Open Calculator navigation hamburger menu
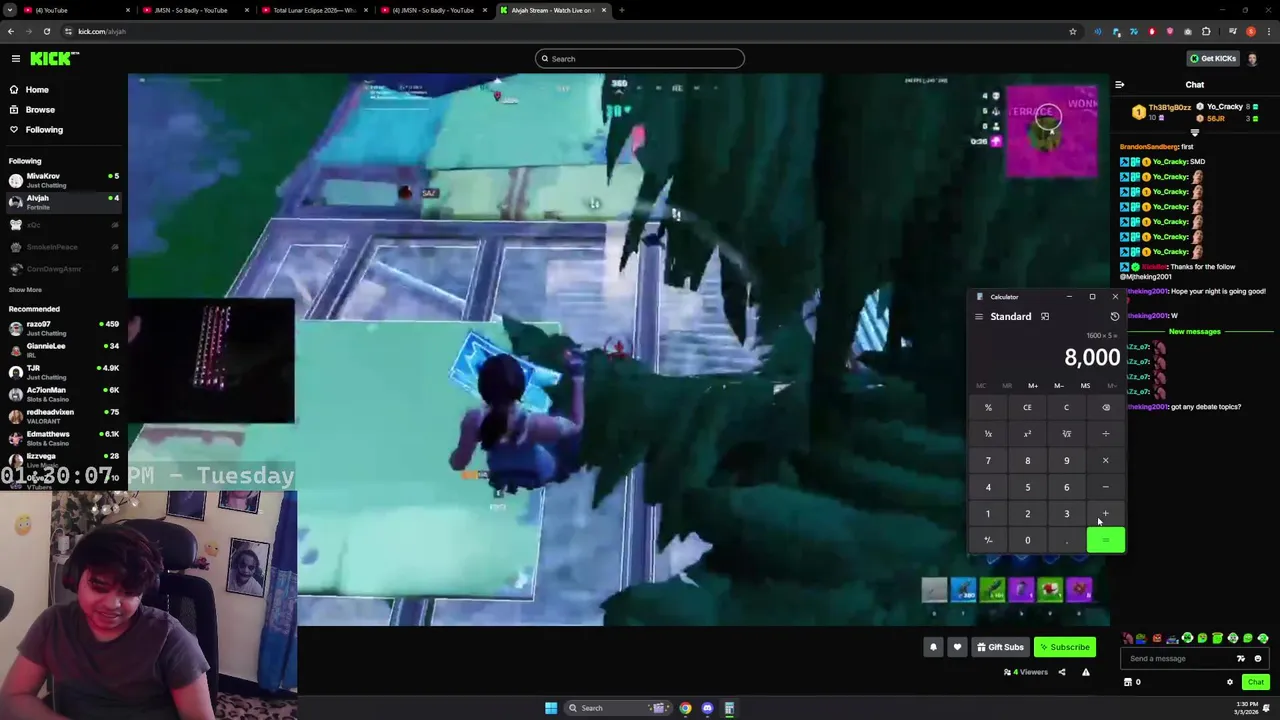Viewport: 1280px width, 720px height. pos(979,317)
